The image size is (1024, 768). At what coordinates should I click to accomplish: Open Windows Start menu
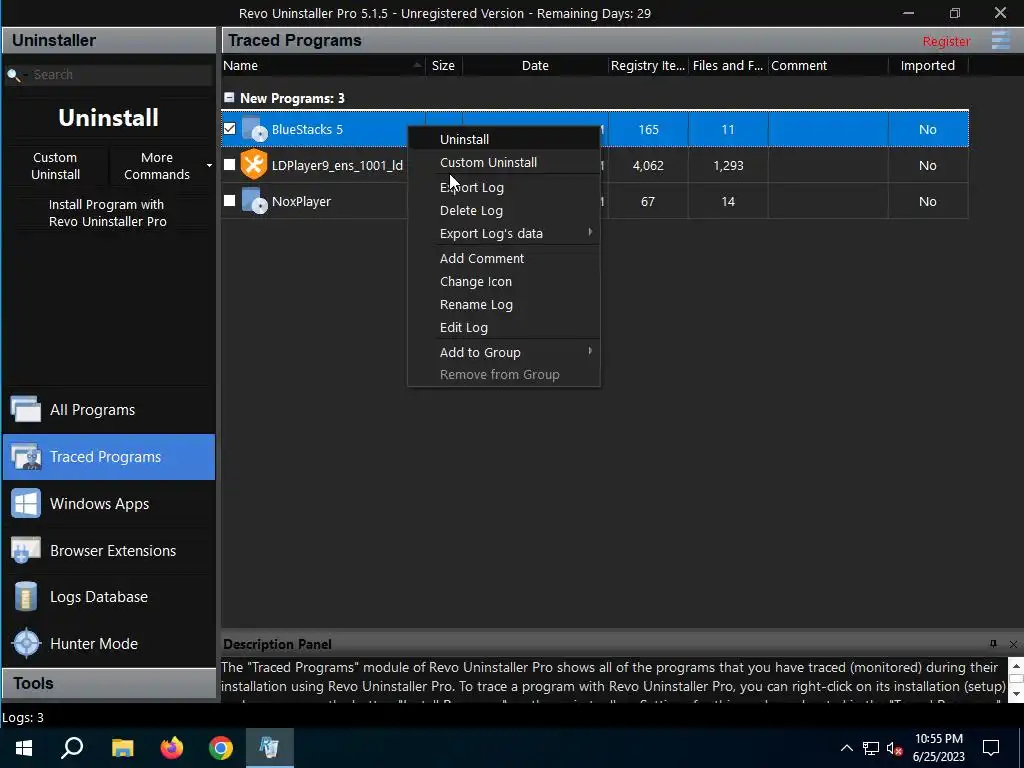(x=24, y=748)
